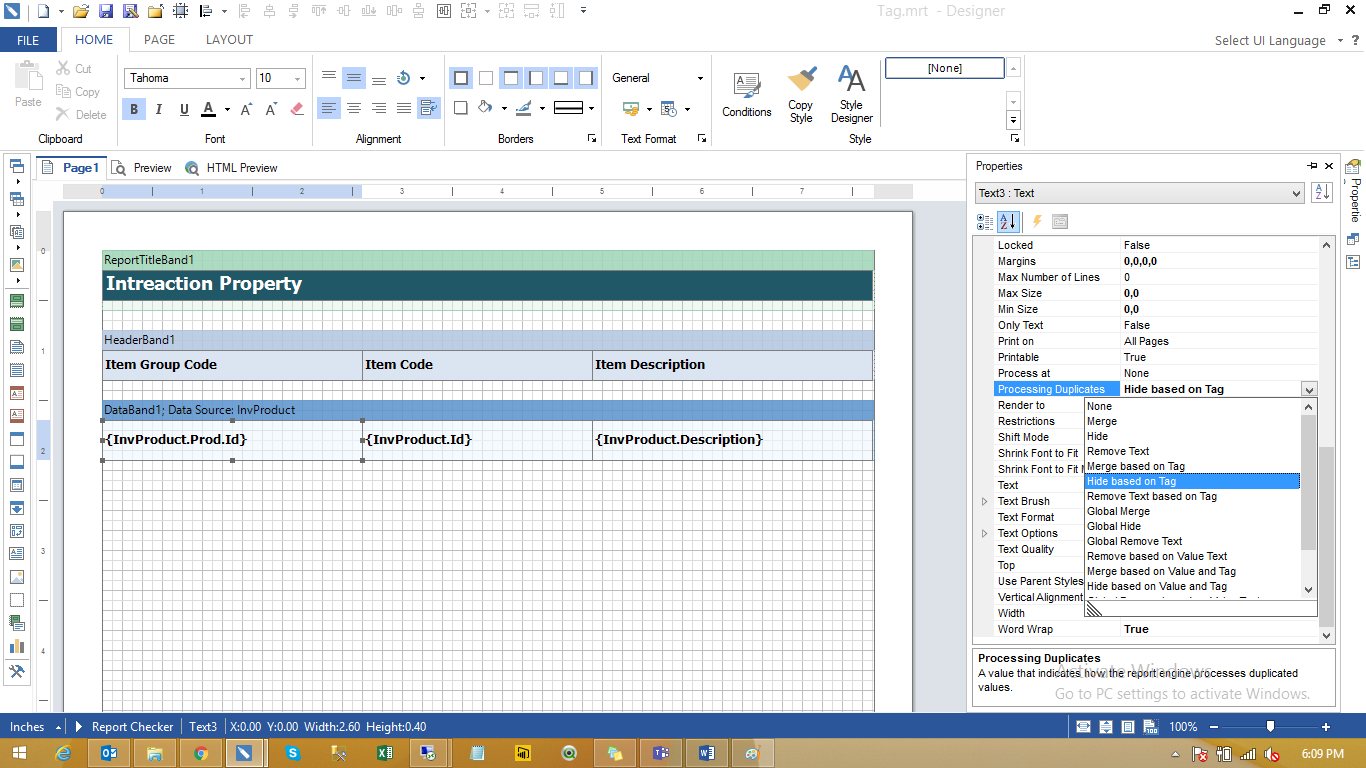Screen dimensions: 1366x768
Task: Click the Save icon in quick access toolbar
Action: 105,11
